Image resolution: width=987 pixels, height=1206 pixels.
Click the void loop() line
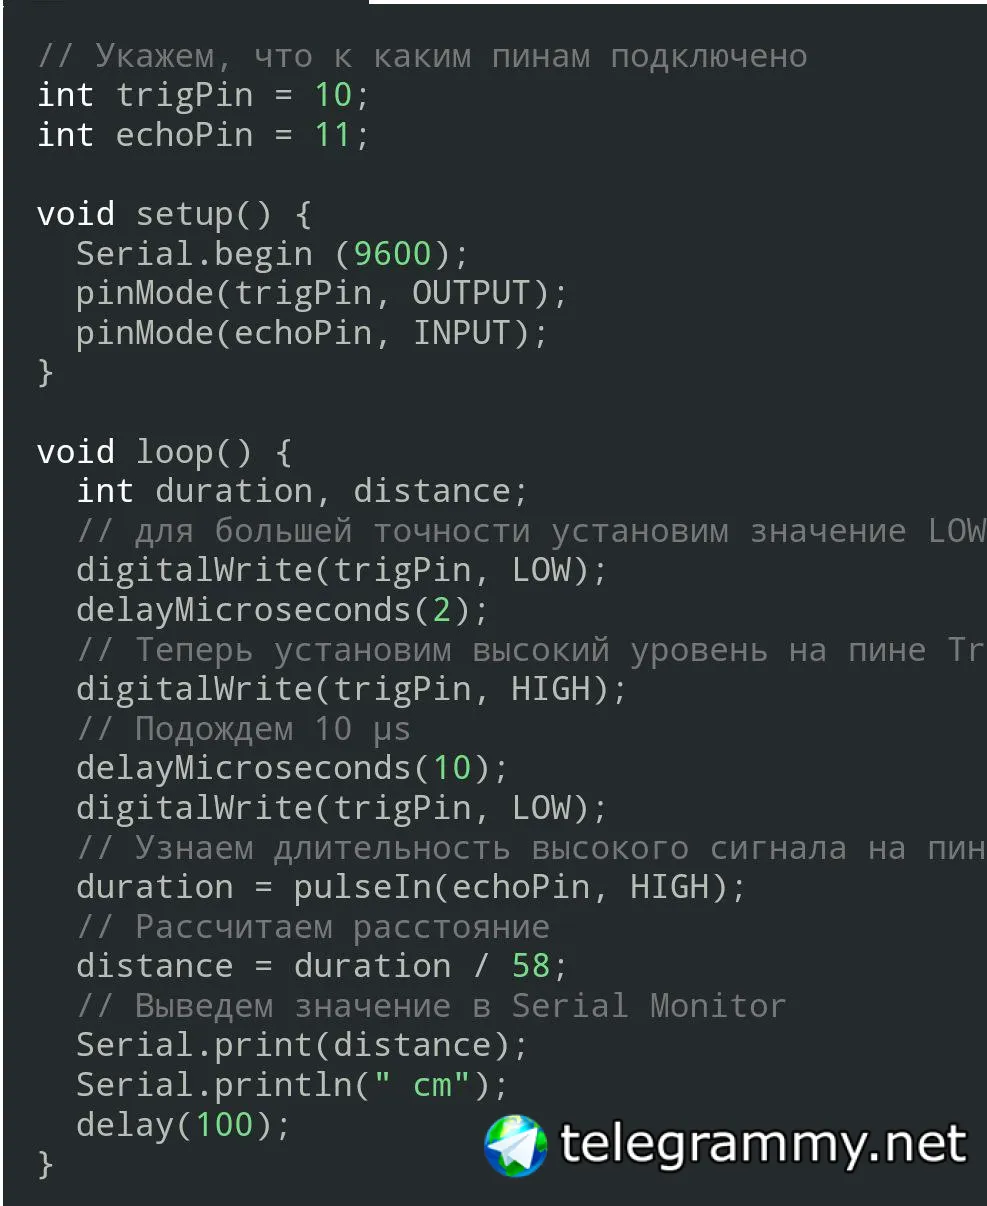point(163,452)
